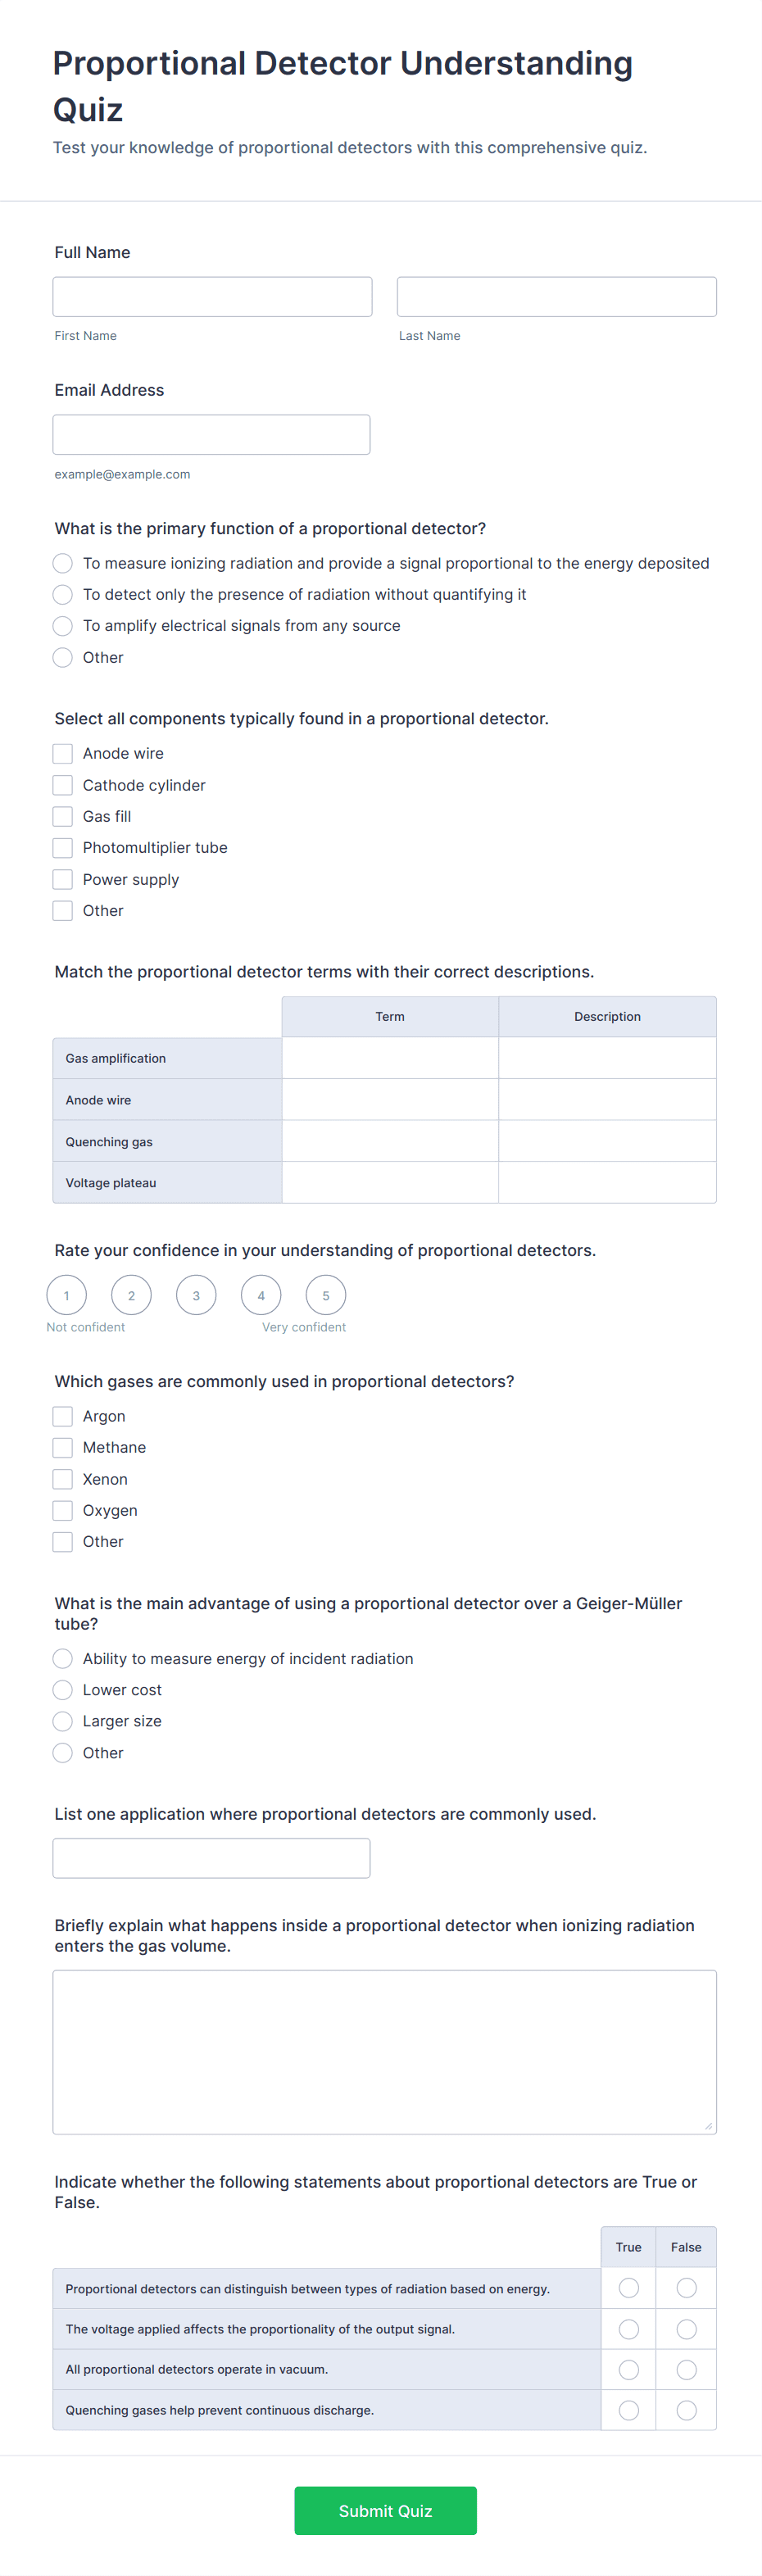Open the Term cell for Voltage plateau
Viewport: 762px width, 2576px height.
click(x=390, y=1182)
